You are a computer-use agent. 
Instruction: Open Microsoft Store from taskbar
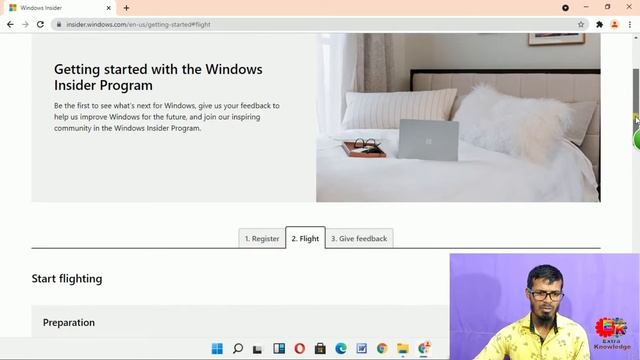tap(320, 349)
